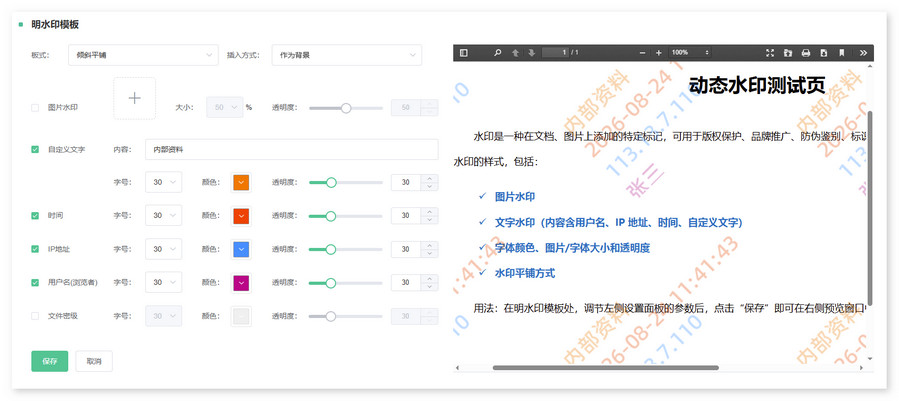Toggle the IP地址 checkbox
Viewport: 899px width, 401px height.
pyautogui.click(x=35, y=249)
